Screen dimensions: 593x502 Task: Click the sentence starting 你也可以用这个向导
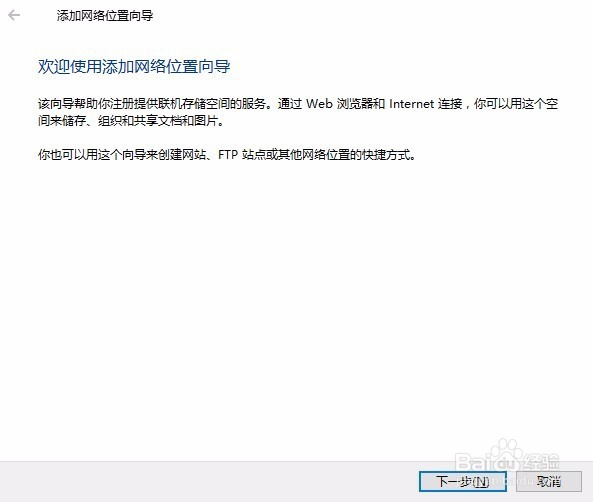point(227,155)
